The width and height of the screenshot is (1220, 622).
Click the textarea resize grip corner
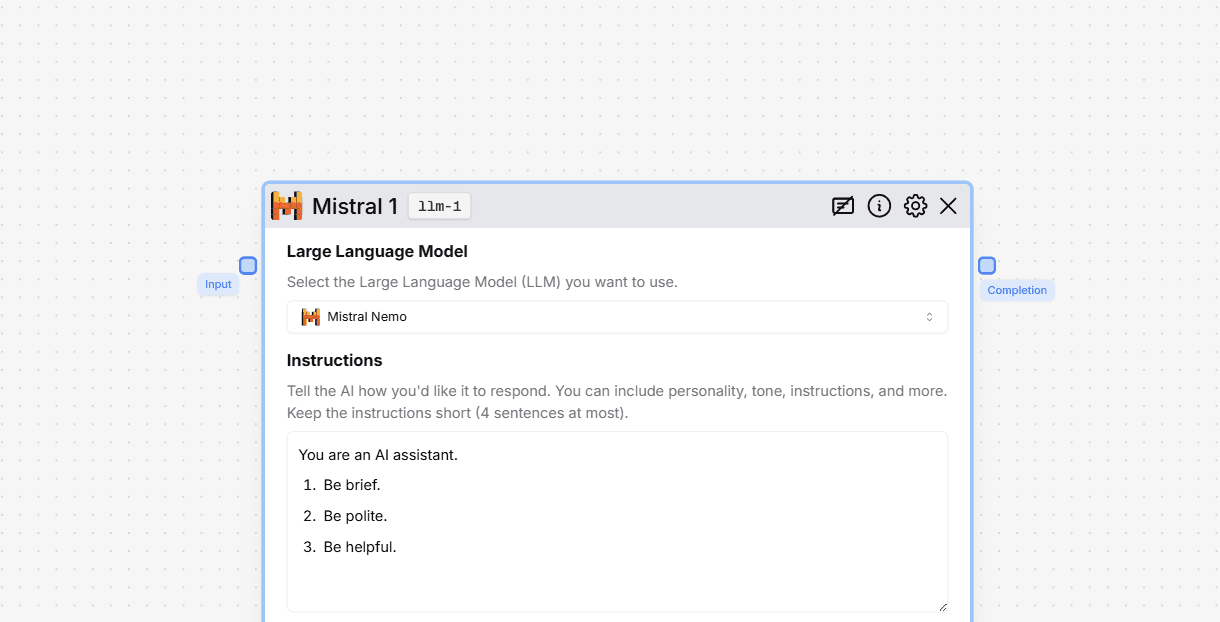(941, 606)
